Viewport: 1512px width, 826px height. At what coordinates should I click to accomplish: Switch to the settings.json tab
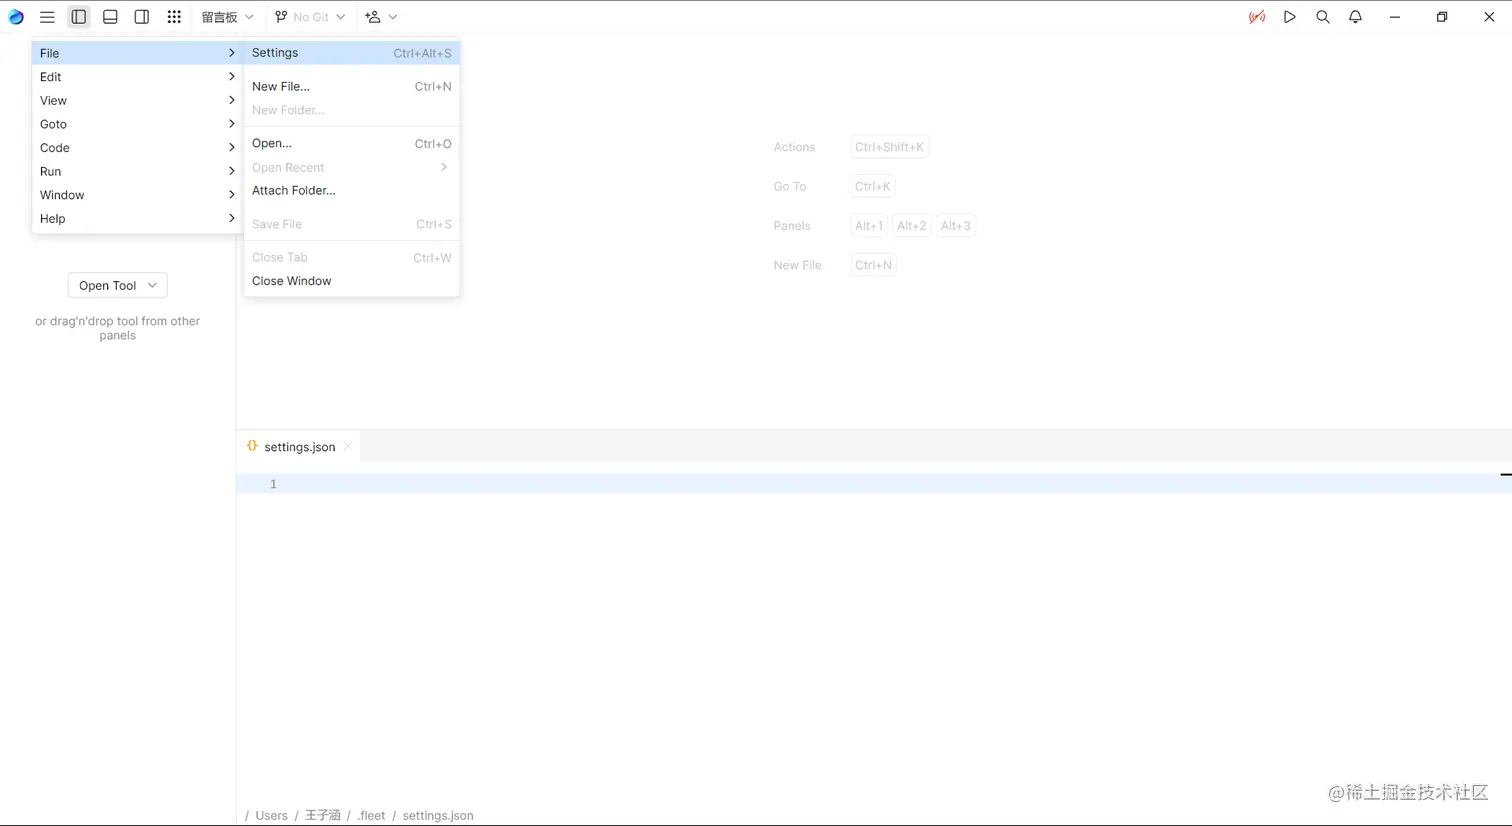tap(299, 447)
